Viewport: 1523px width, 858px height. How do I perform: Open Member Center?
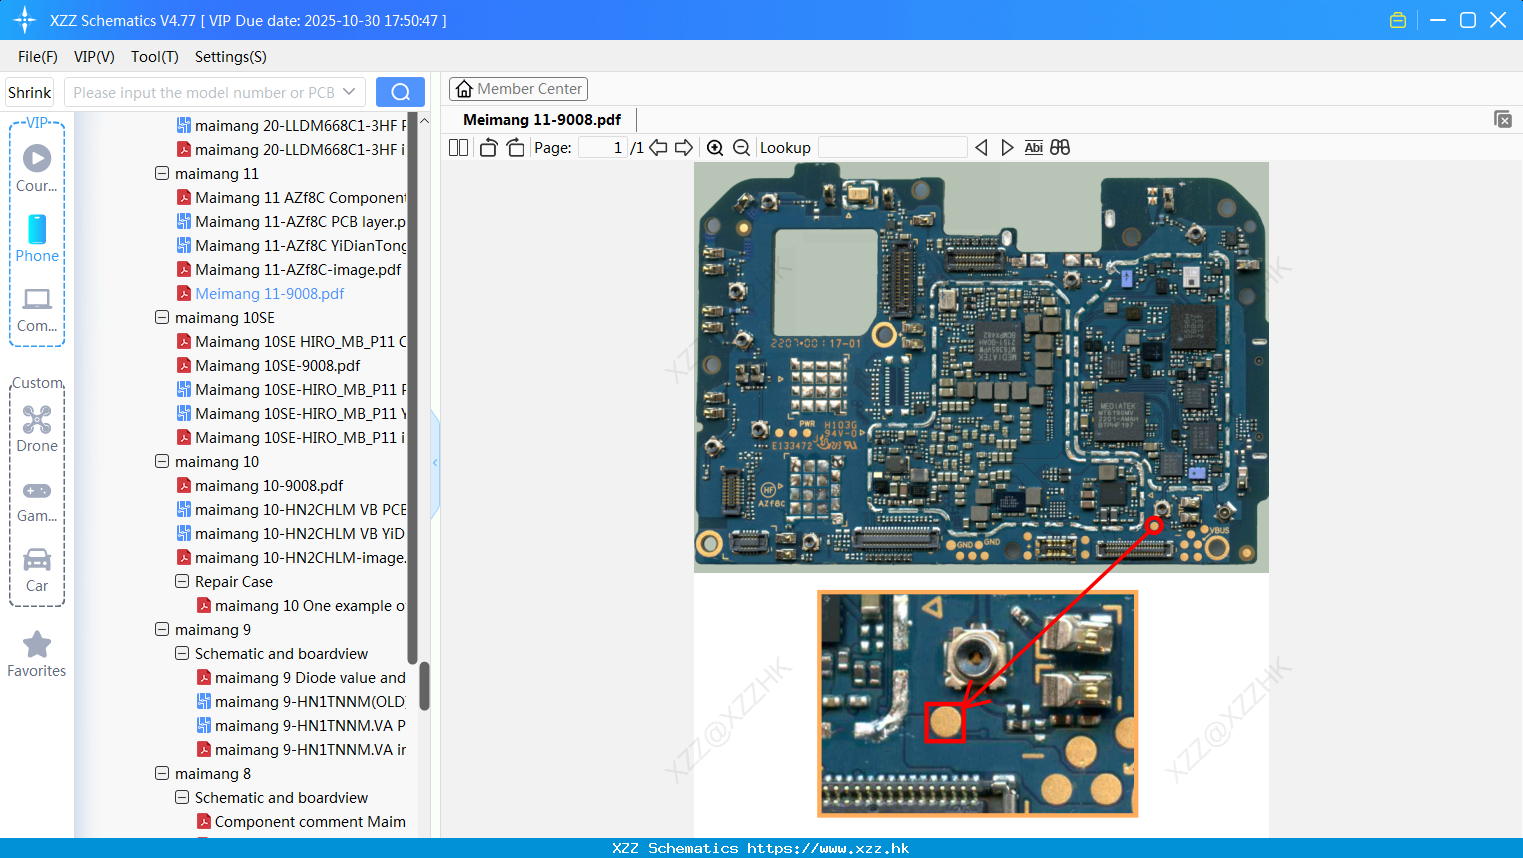click(518, 89)
